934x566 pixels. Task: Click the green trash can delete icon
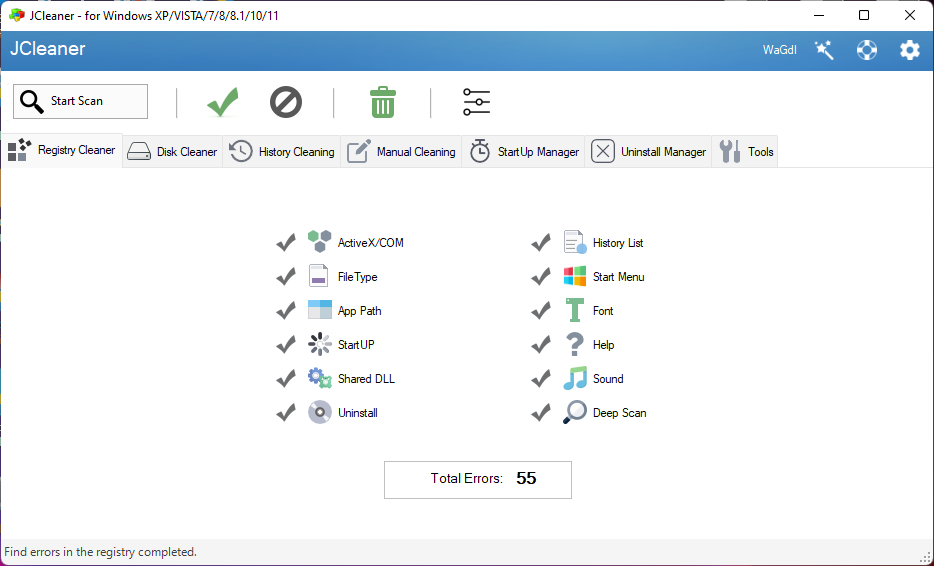click(382, 102)
